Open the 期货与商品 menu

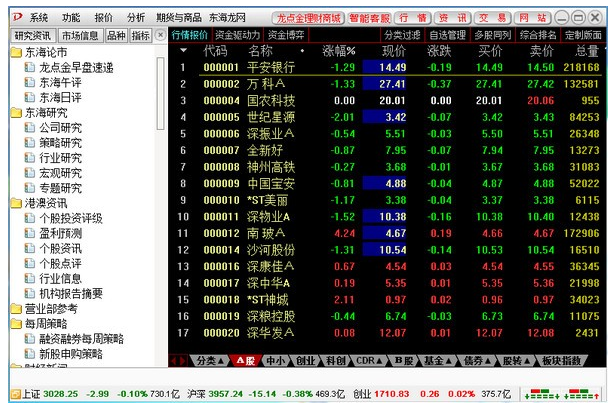click(x=179, y=18)
